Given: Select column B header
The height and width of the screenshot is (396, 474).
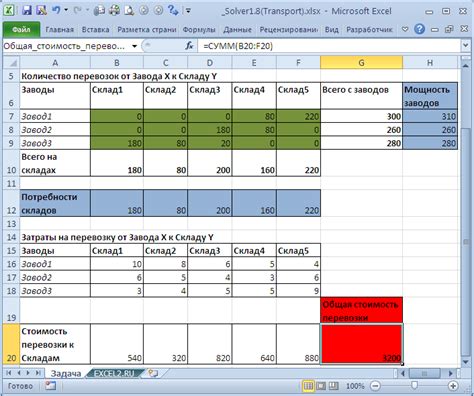Looking at the screenshot, I should point(117,62).
